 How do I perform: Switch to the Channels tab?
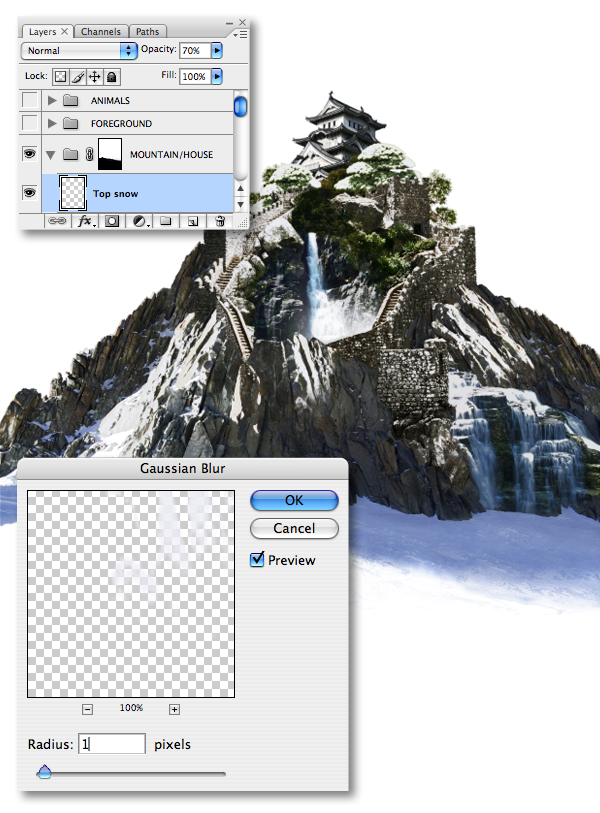pyautogui.click(x=101, y=32)
